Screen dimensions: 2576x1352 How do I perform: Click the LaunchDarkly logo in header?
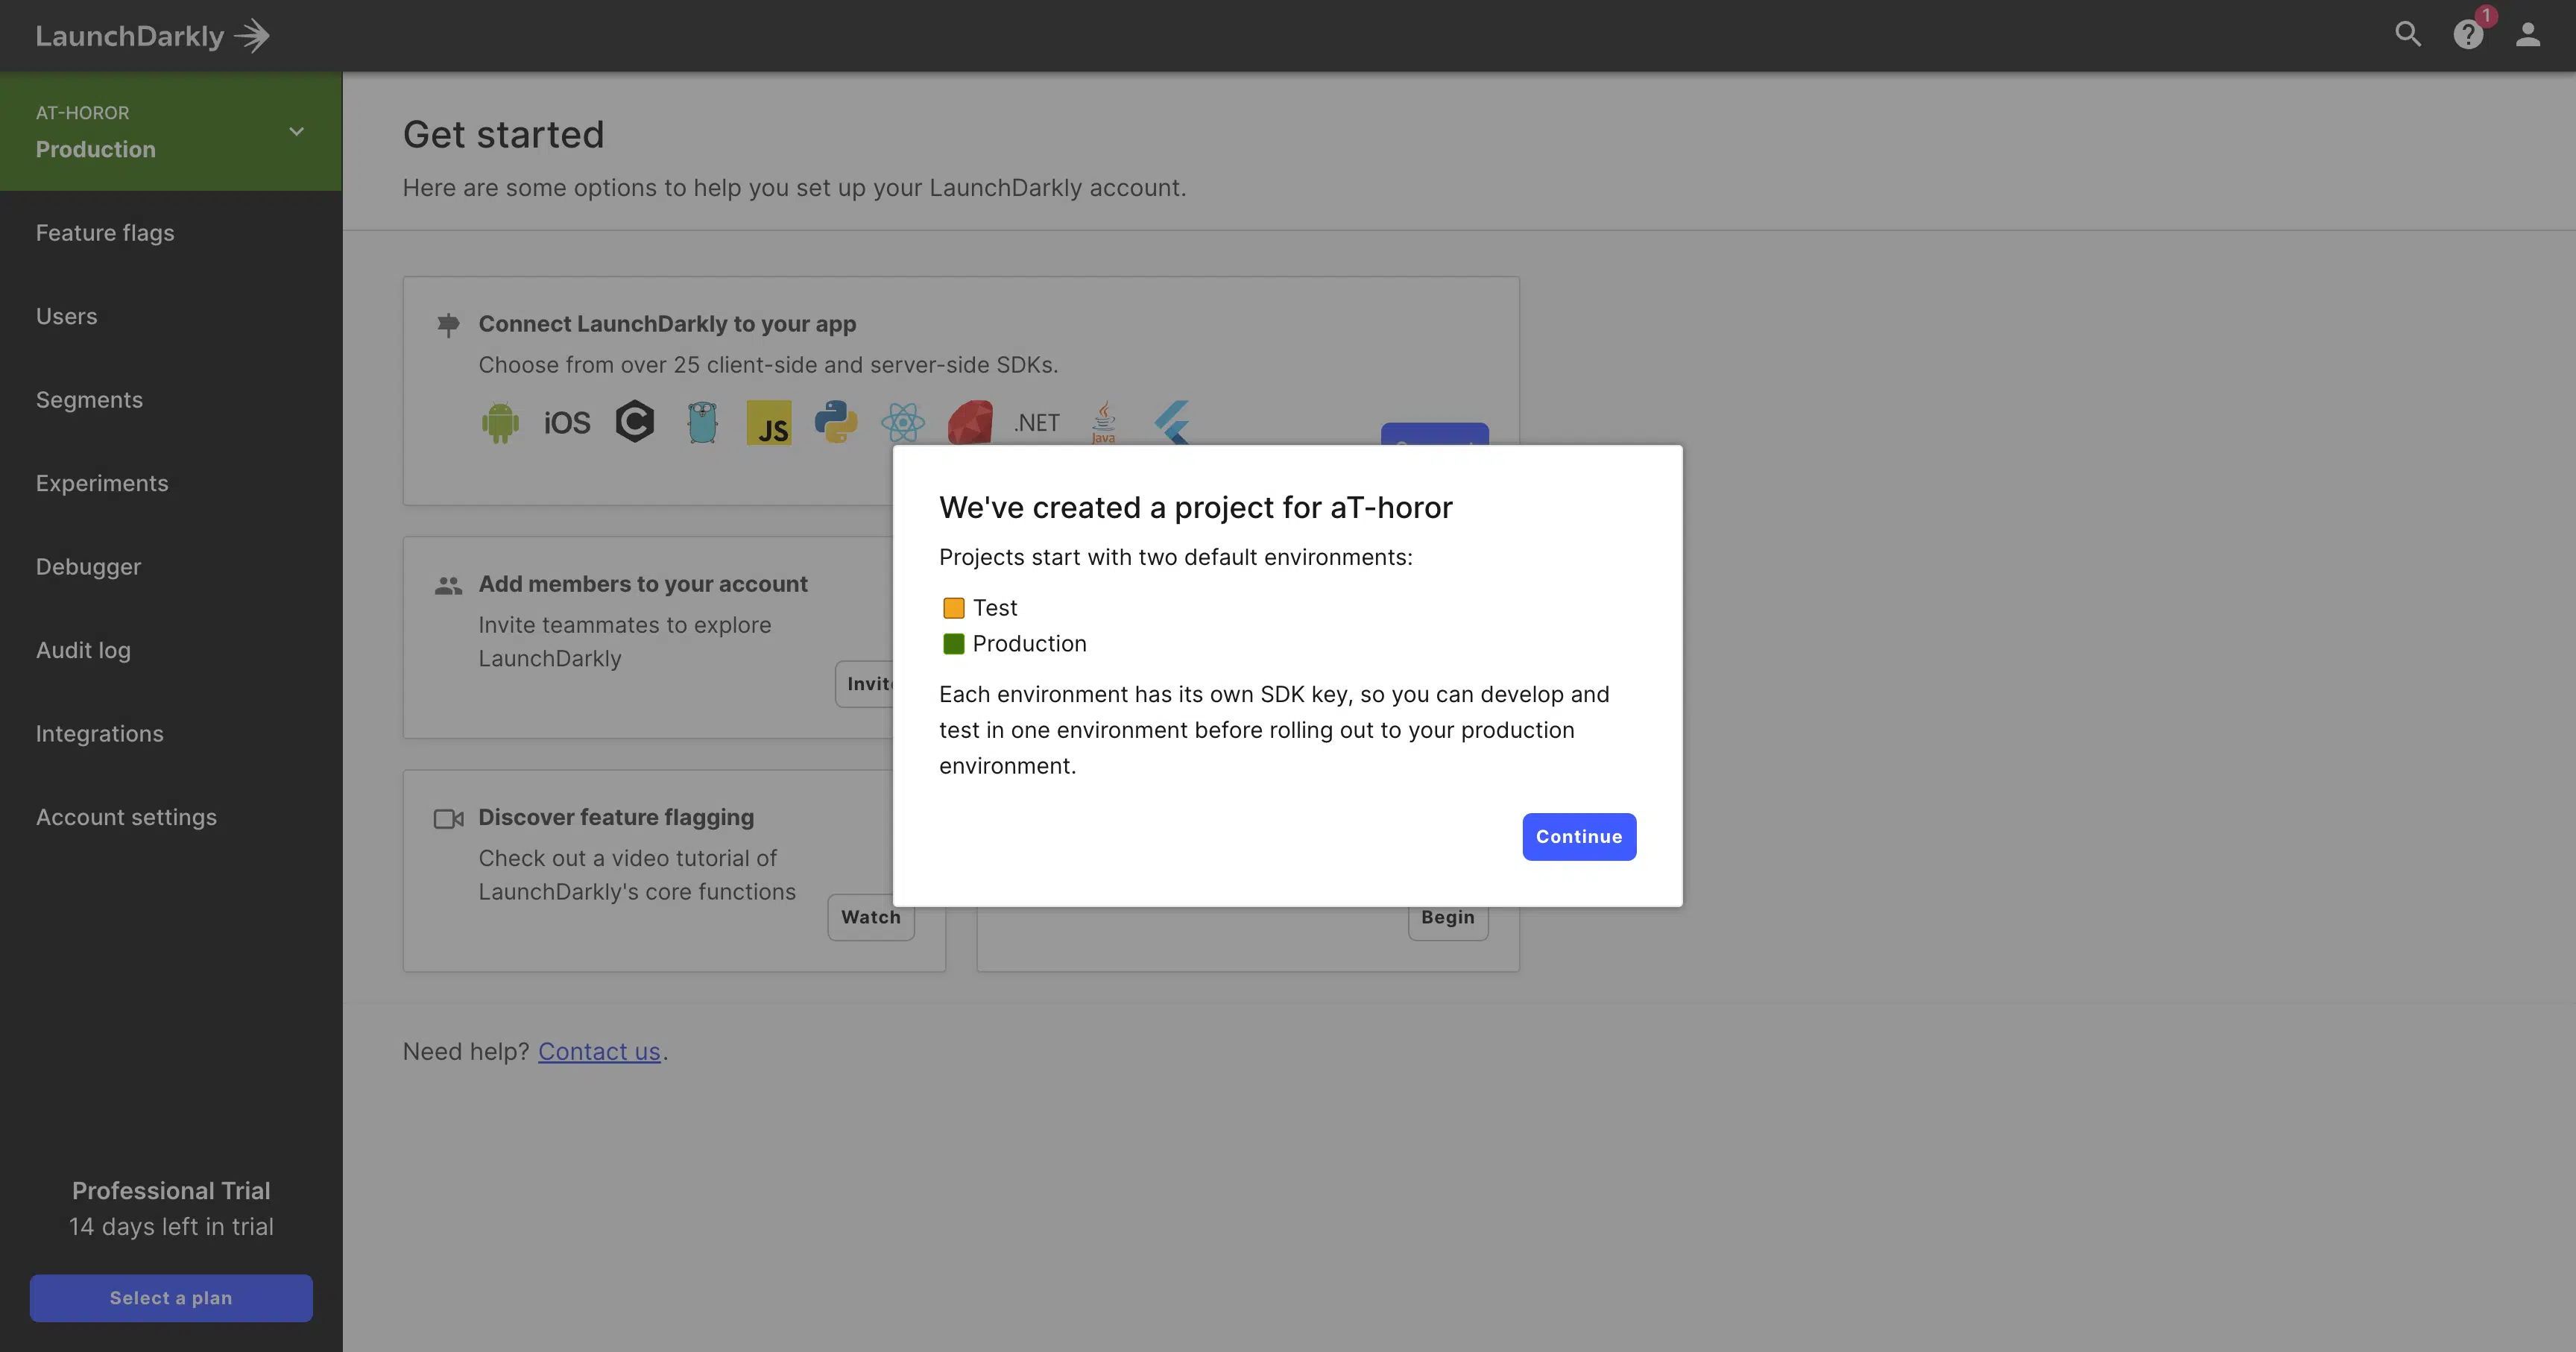click(153, 36)
